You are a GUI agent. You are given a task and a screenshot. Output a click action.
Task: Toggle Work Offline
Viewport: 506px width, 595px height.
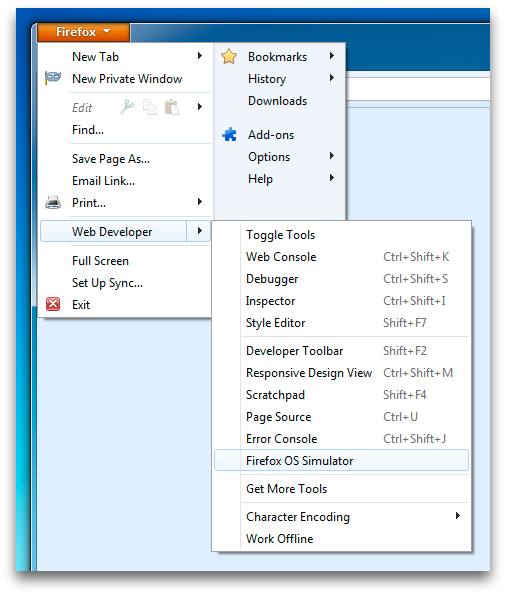click(341, 539)
